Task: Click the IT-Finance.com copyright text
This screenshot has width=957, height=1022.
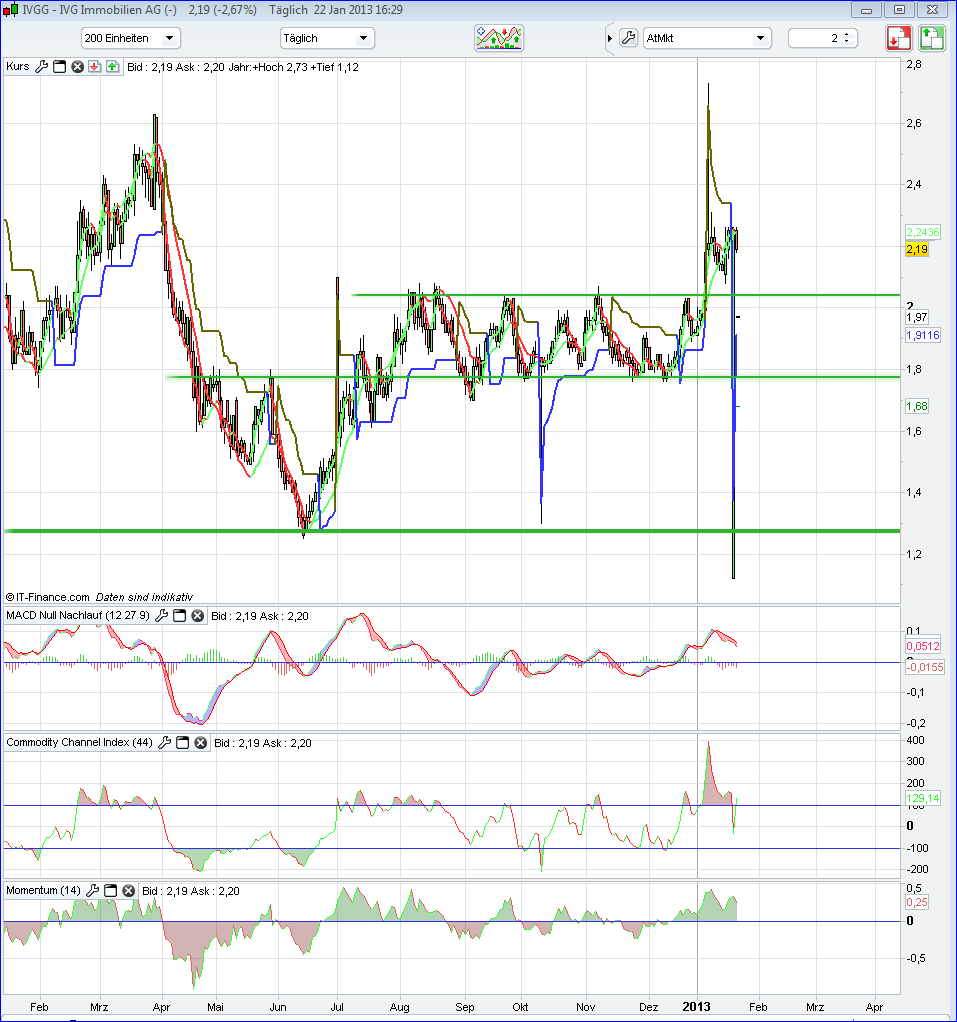Action: [x=48, y=597]
